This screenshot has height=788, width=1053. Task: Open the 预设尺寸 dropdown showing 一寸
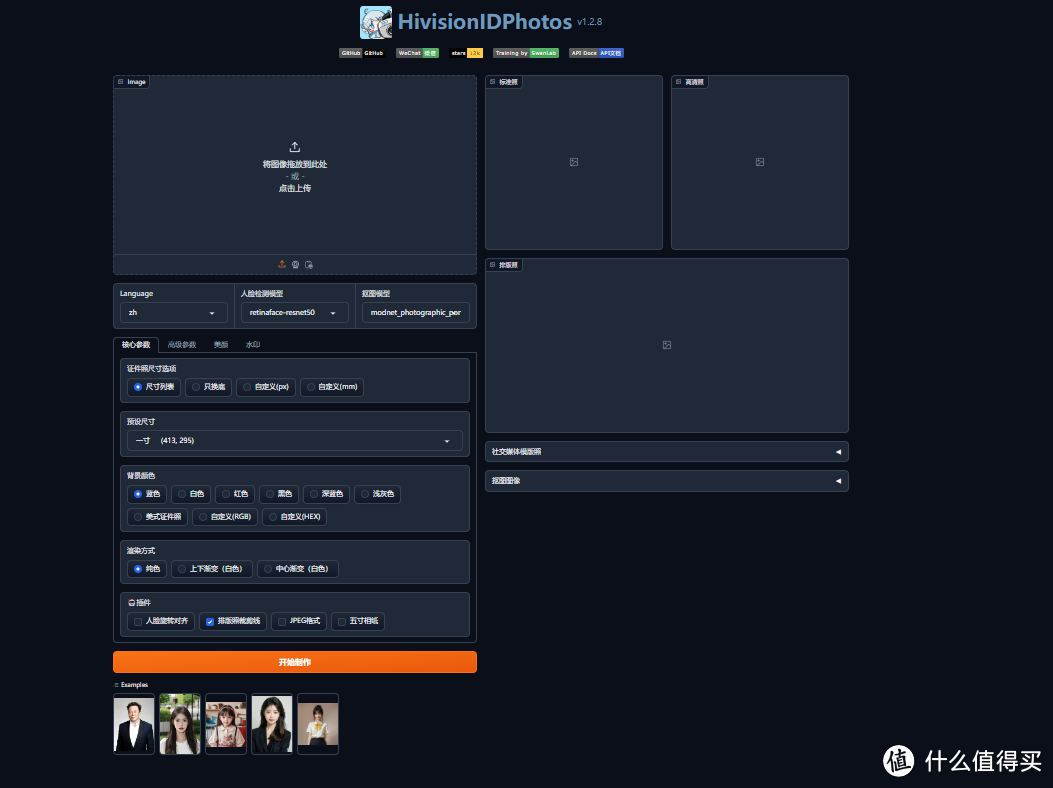(x=294, y=440)
